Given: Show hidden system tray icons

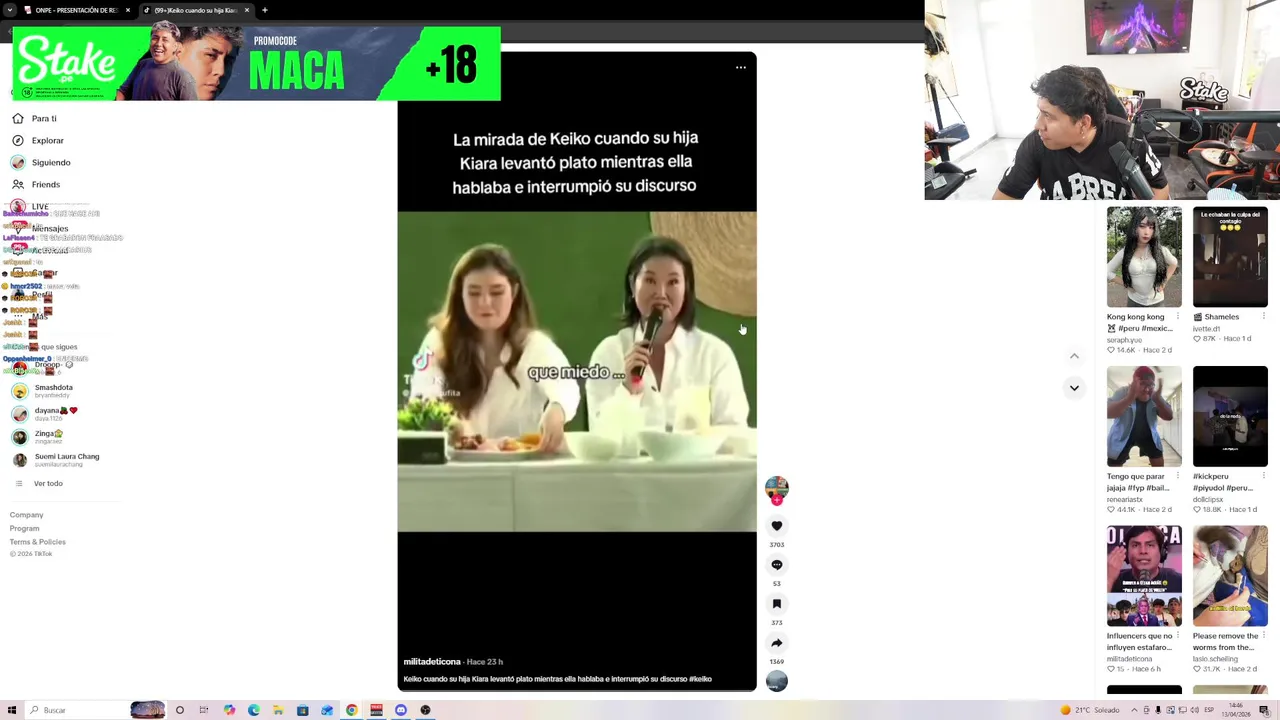Looking at the screenshot, I should coord(1134,710).
